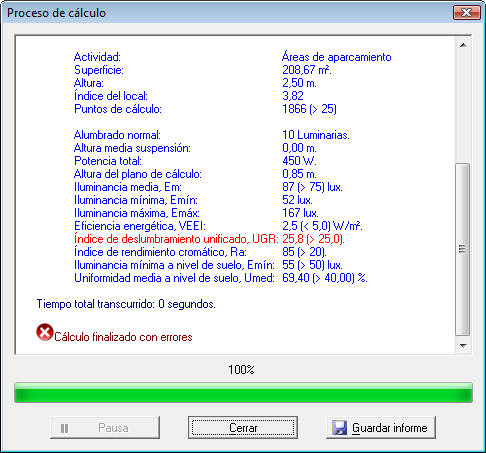Click the value '2,5 (< 5,0) W/m²'

coord(322,226)
